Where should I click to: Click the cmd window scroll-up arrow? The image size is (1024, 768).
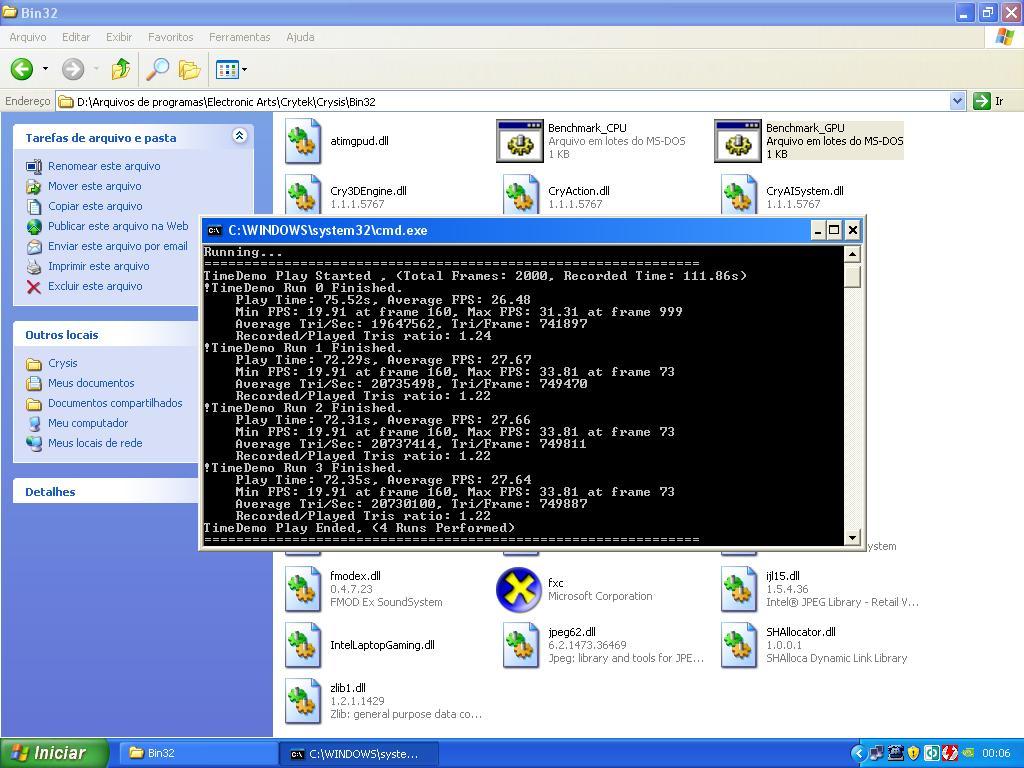tap(852, 254)
